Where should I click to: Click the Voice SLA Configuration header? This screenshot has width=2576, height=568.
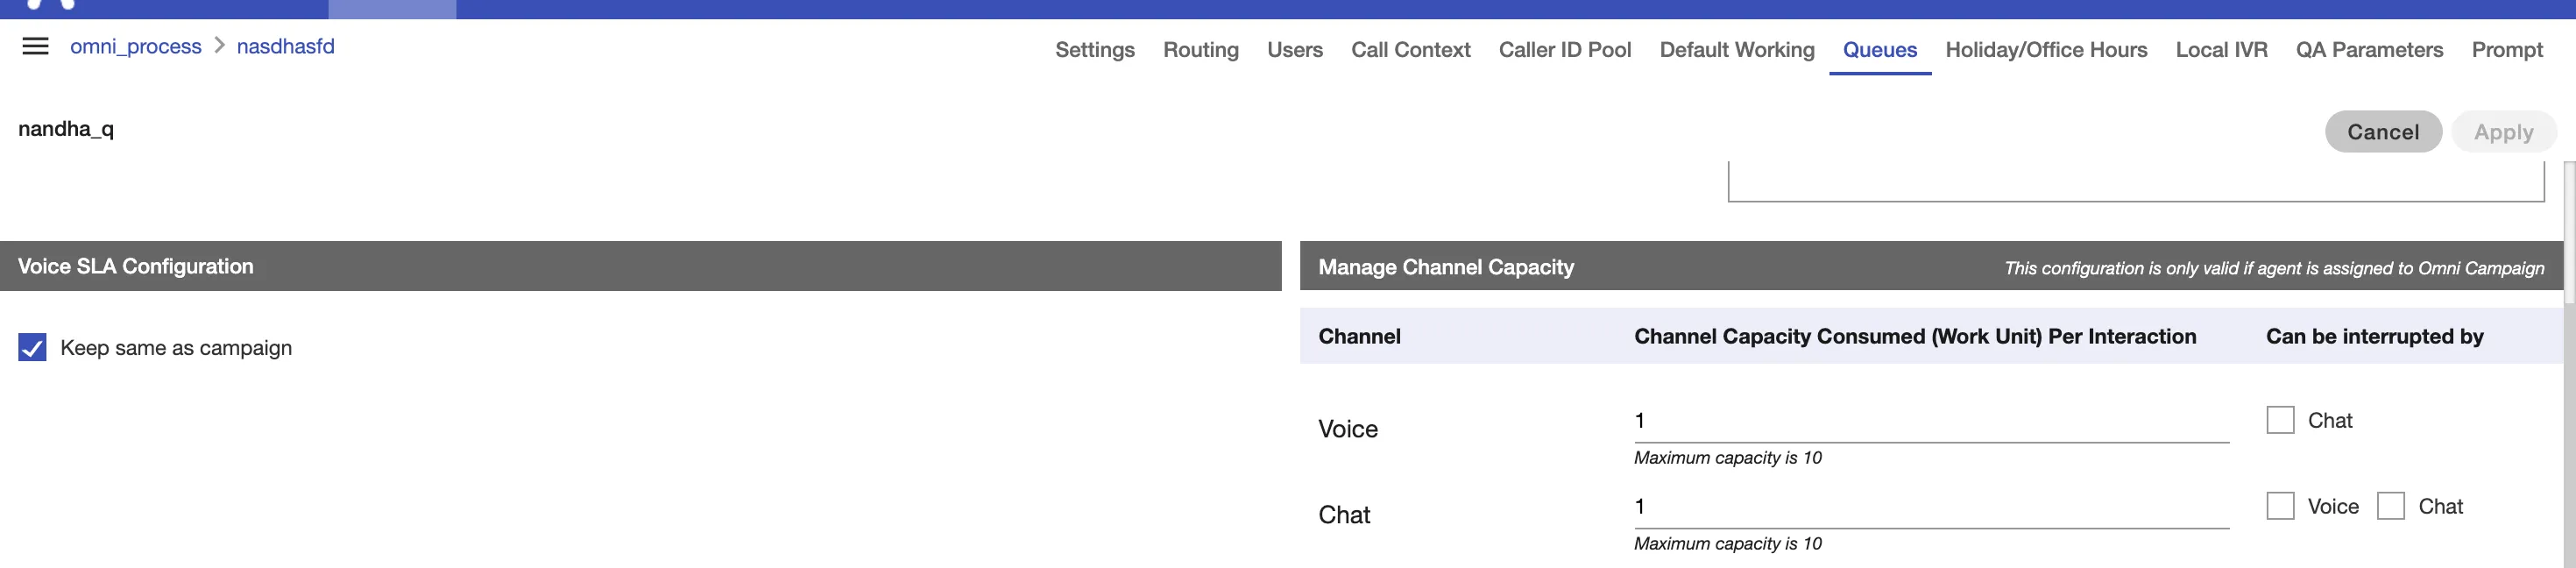(640, 266)
